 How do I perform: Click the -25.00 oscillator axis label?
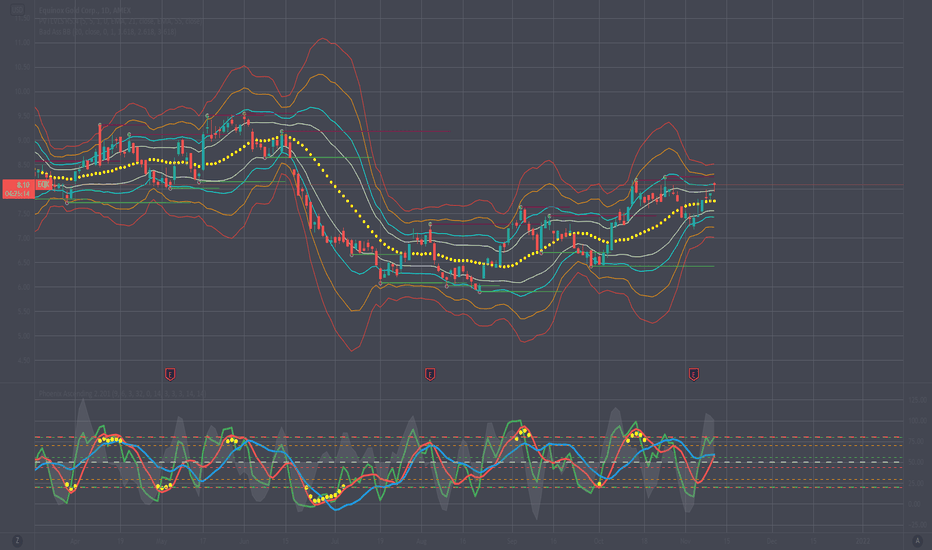pos(918,524)
